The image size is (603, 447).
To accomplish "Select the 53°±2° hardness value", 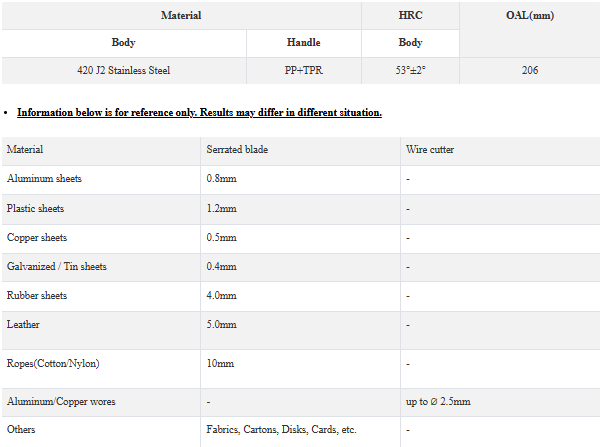I will tap(410, 70).
